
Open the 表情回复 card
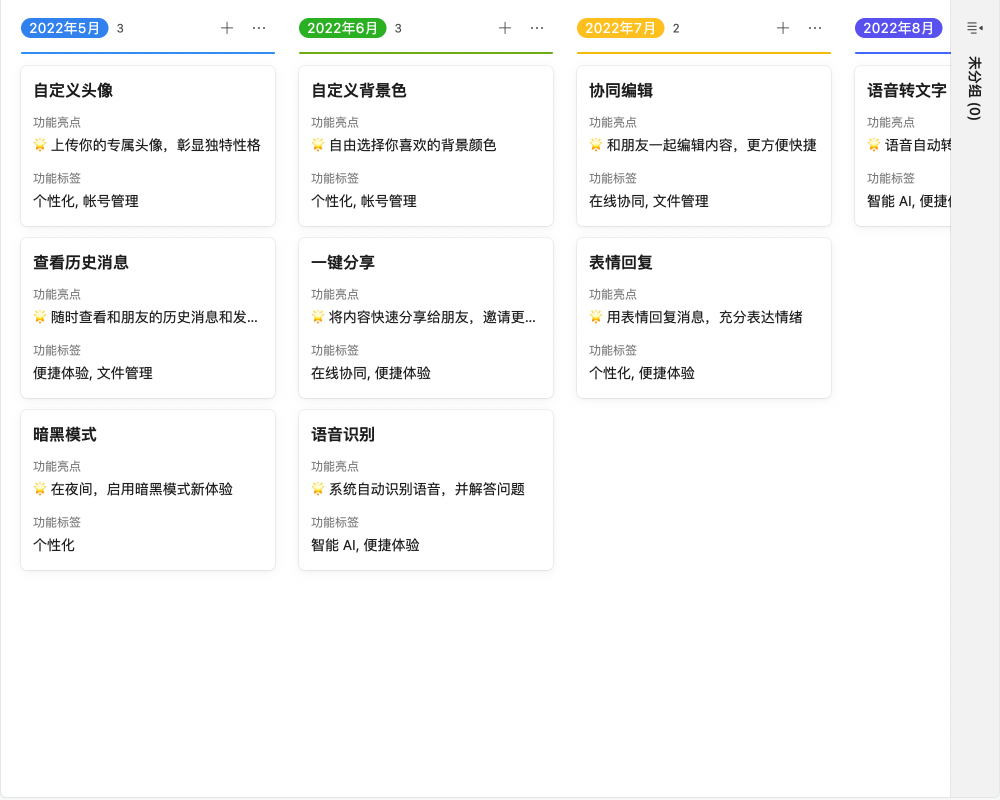coord(704,317)
